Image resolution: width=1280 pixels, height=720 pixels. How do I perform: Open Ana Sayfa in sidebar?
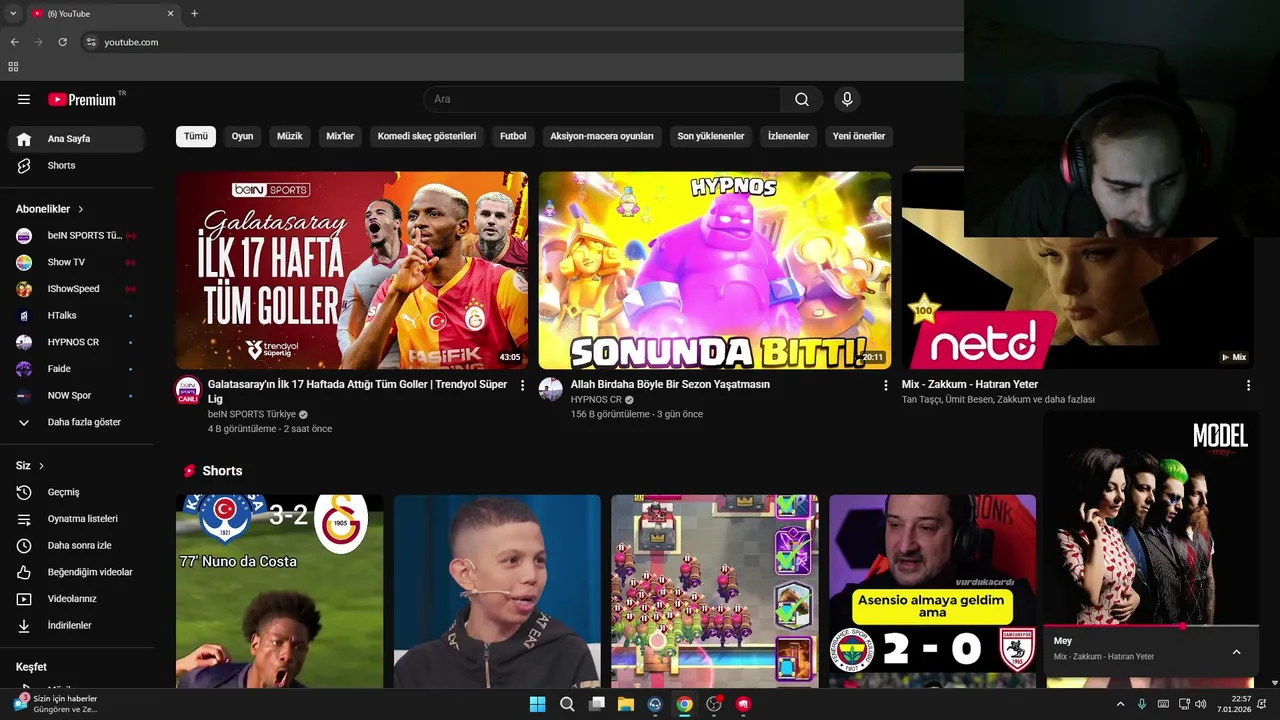point(76,139)
